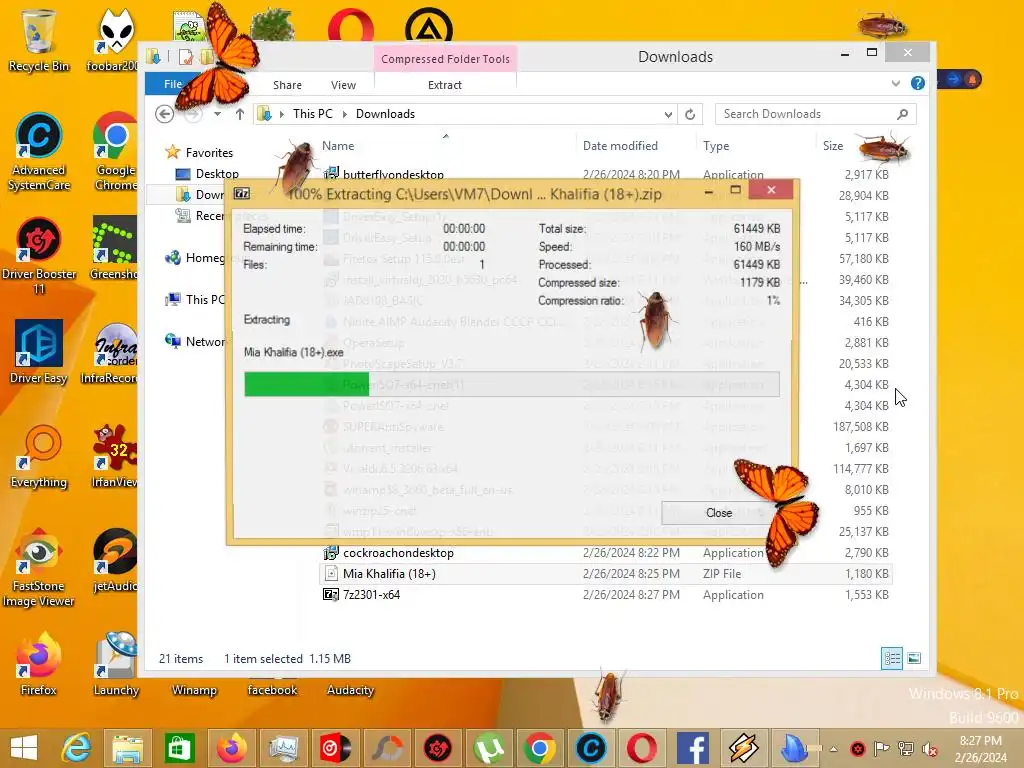The height and width of the screenshot is (768, 1024).
Task: Click the Windows Start button
Action: point(24,748)
